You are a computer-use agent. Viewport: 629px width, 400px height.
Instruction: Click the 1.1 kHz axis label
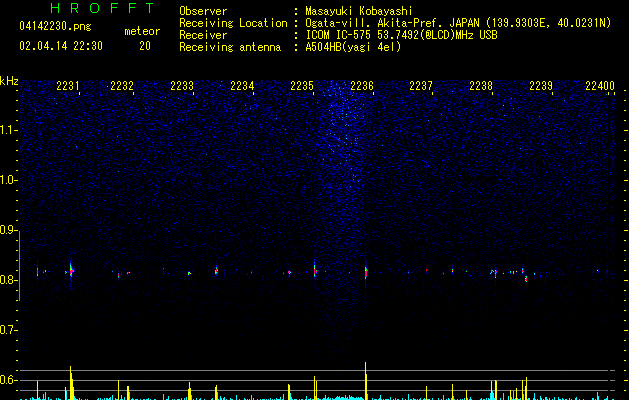(9, 130)
